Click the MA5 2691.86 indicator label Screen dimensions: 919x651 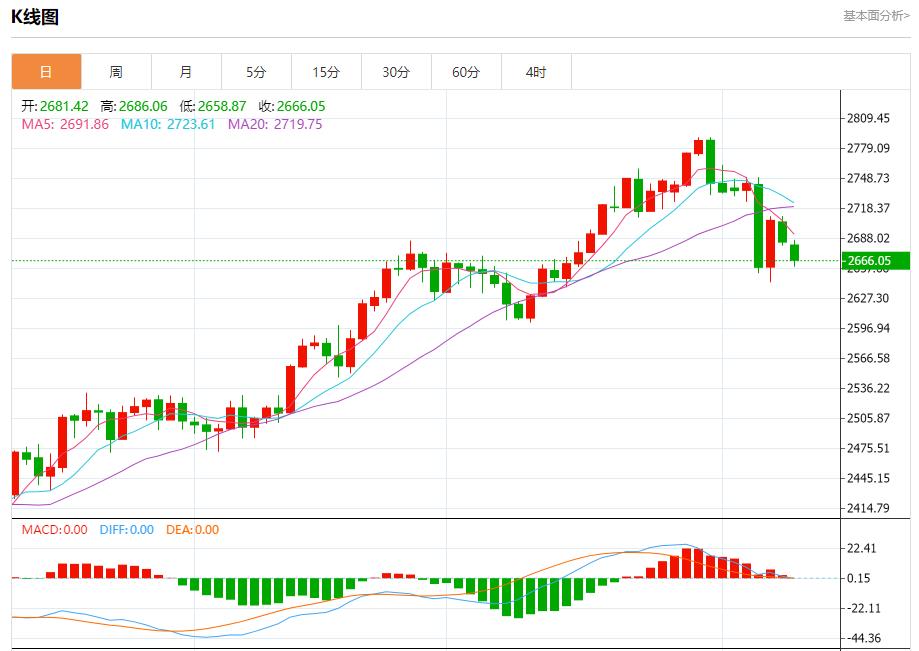pos(65,125)
